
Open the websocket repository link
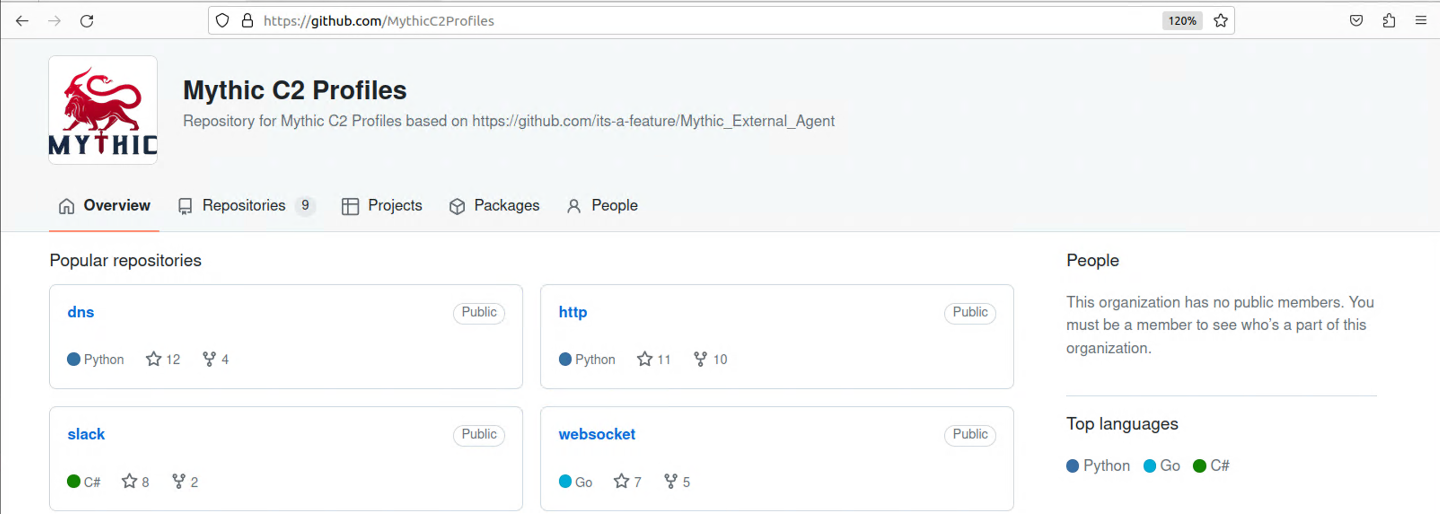pos(597,434)
